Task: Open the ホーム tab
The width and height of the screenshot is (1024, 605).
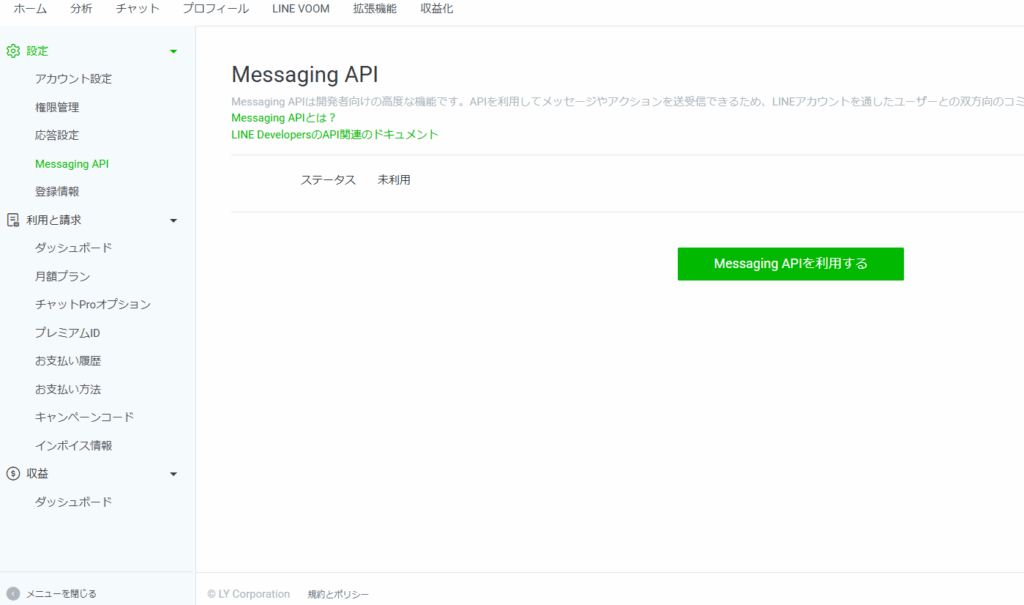Action: click(x=30, y=8)
